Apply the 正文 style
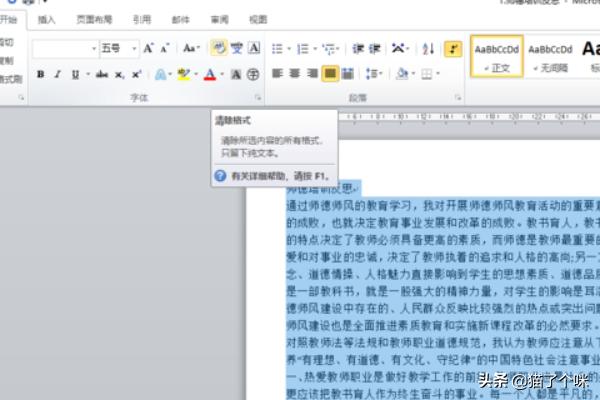This screenshot has width=600, height=400. [497, 56]
